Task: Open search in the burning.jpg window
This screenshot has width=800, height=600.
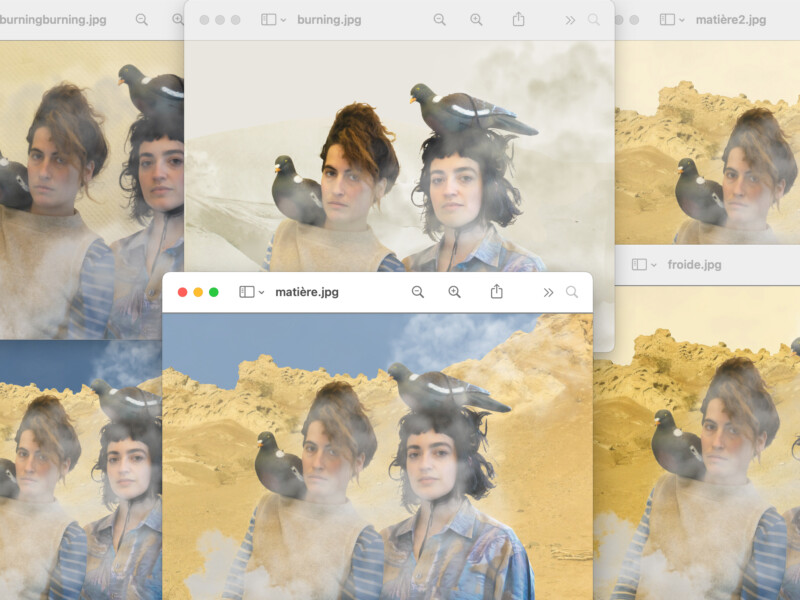Action: 594,20
